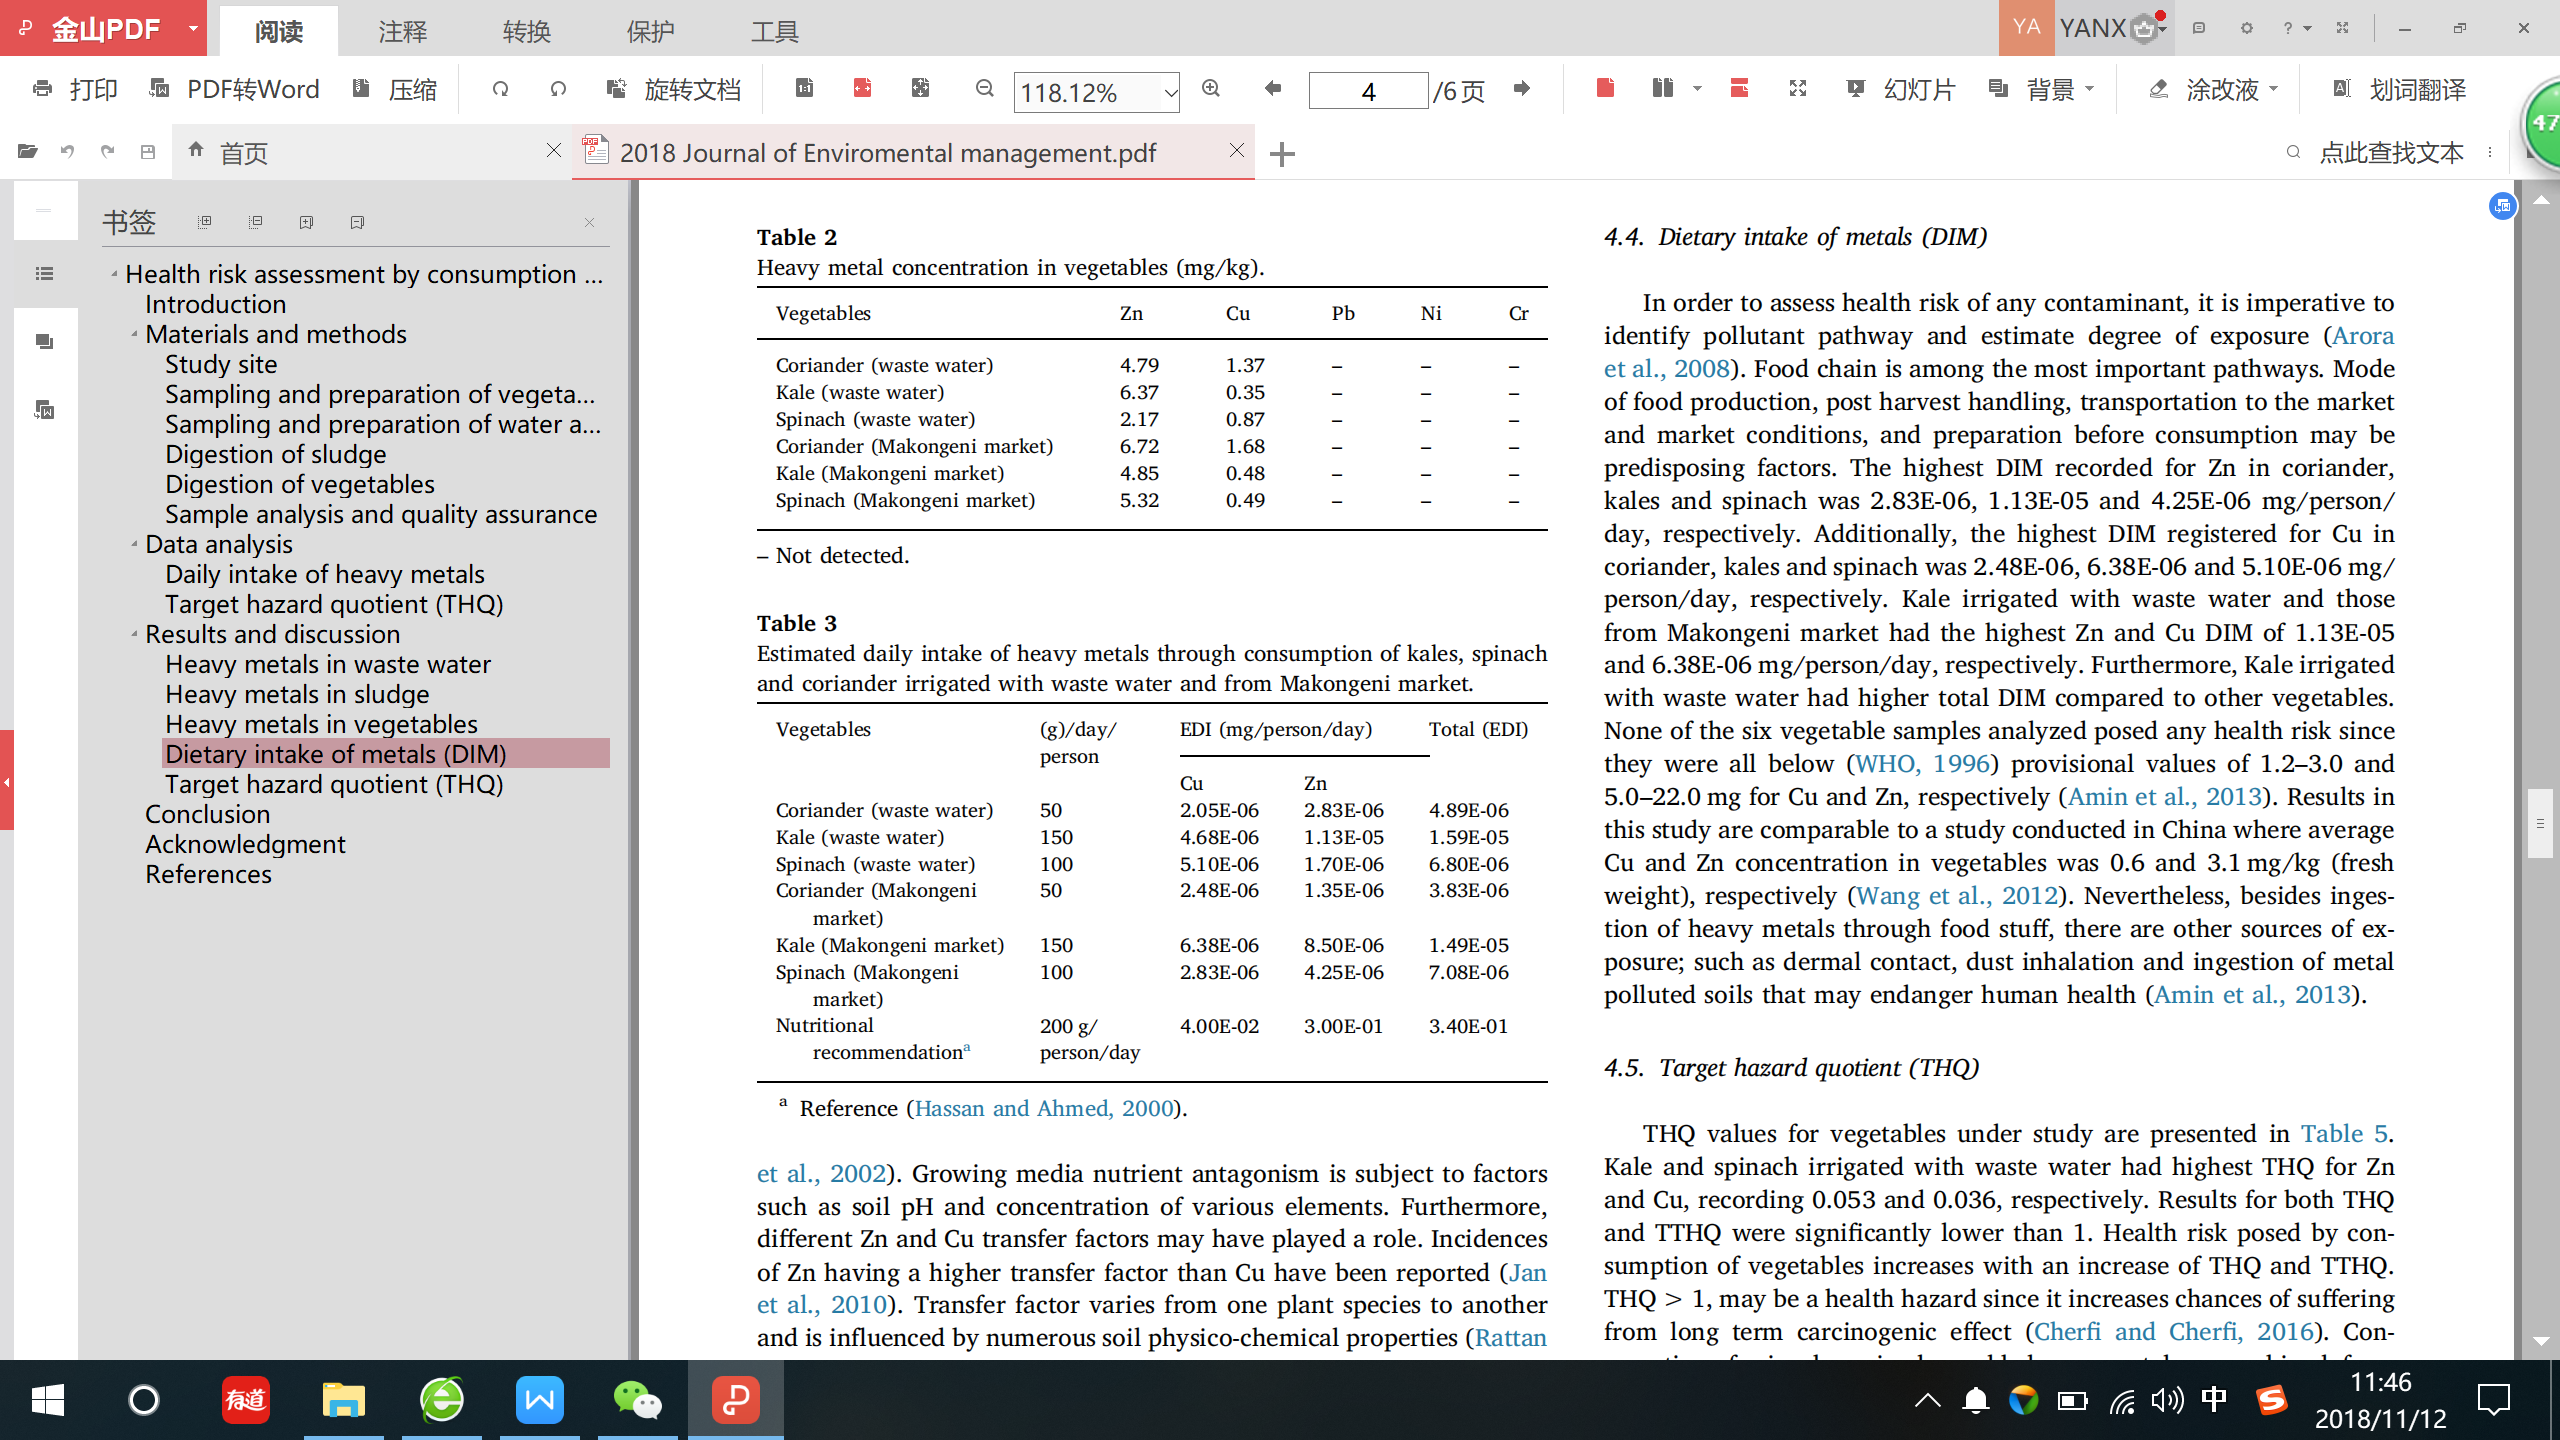Click the print (打印) icon

pyautogui.click(x=43, y=90)
